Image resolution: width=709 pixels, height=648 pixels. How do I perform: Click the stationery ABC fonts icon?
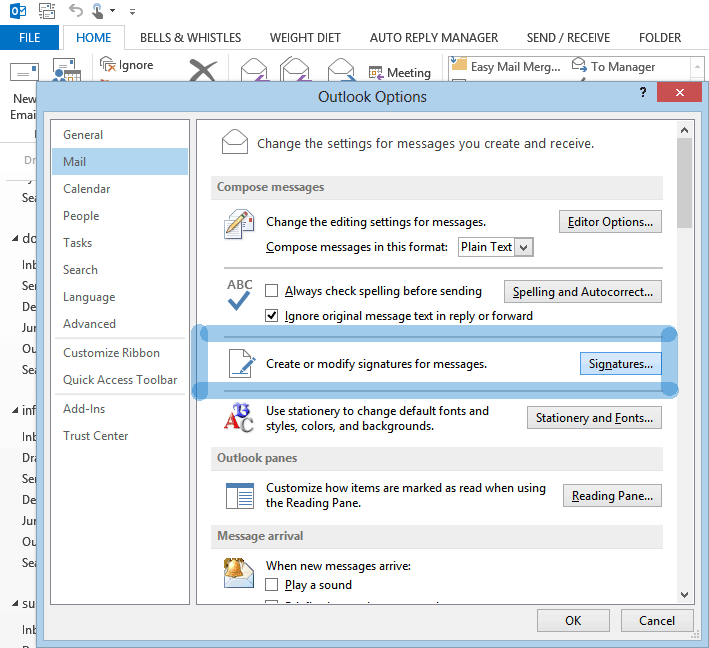coord(239,418)
